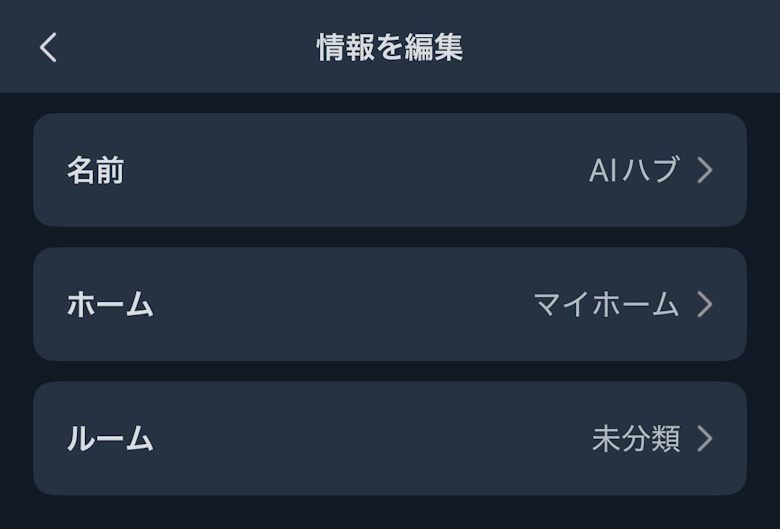Click the chevron beside AIハブ
Viewport: 780px width, 529px height.
point(705,170)
